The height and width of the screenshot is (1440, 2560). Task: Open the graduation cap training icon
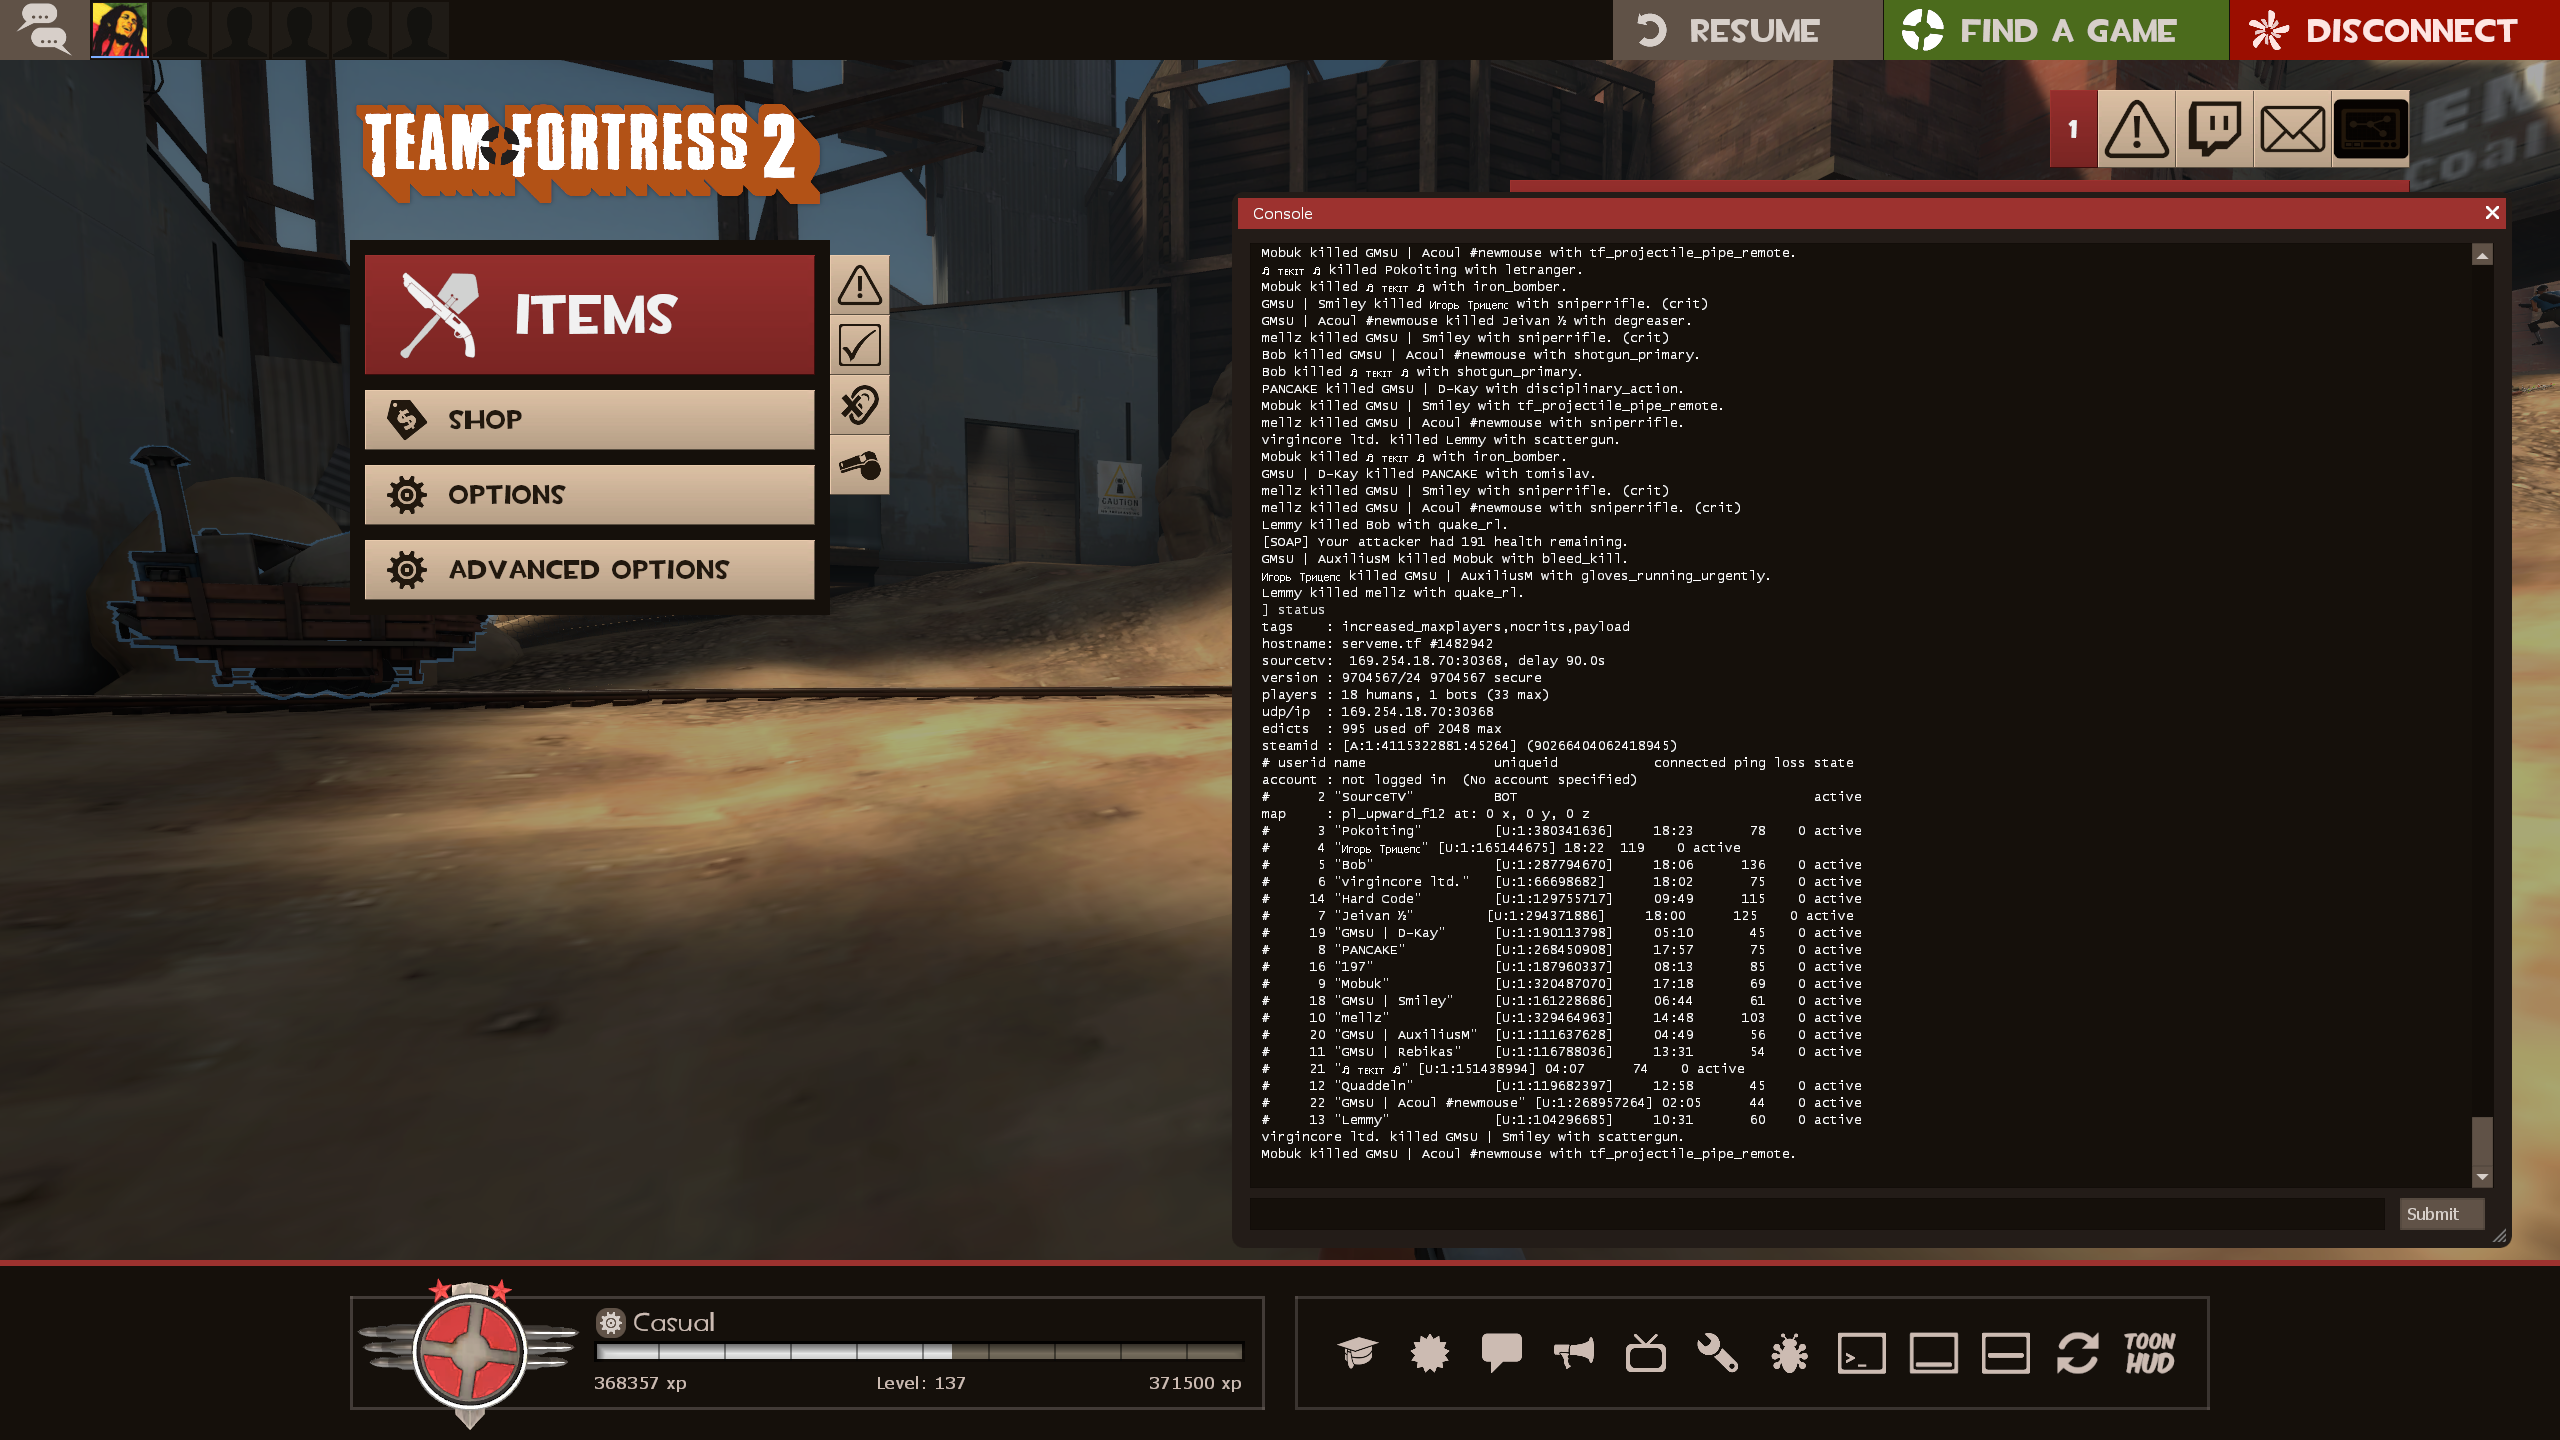(1357, 1353)
